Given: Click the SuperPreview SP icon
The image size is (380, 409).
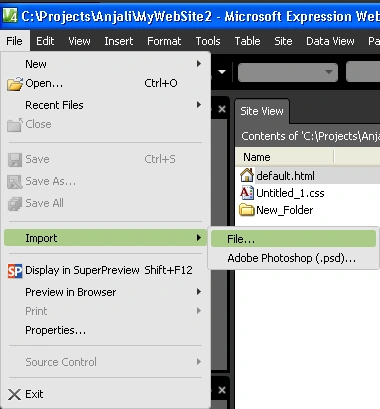Looking at the screenshot, I should (15, 271).
